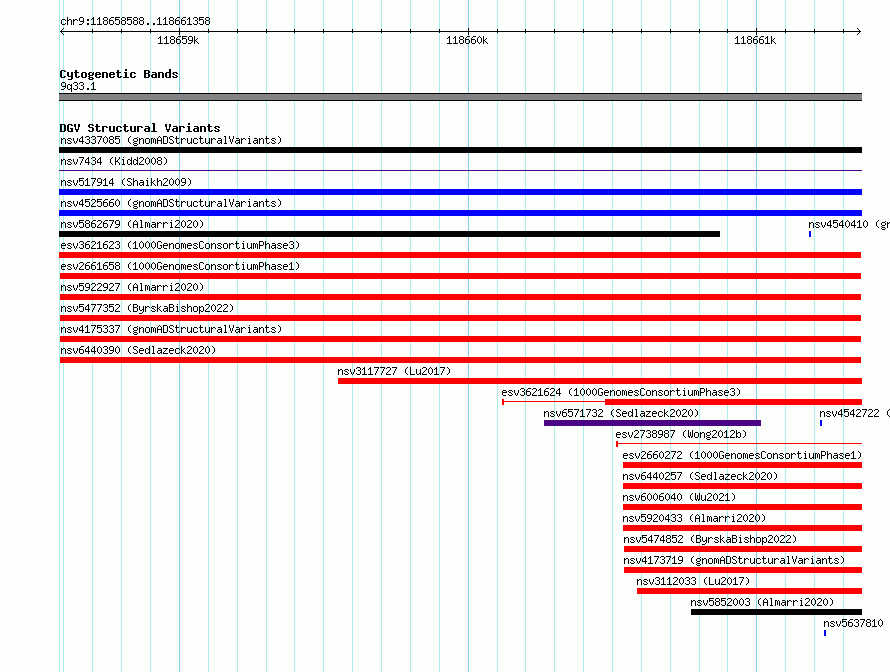Viewport: 890px width, 672px height.
Task: Click nsv6440257 (Sedlazeck2020) label
Action: 700,476
